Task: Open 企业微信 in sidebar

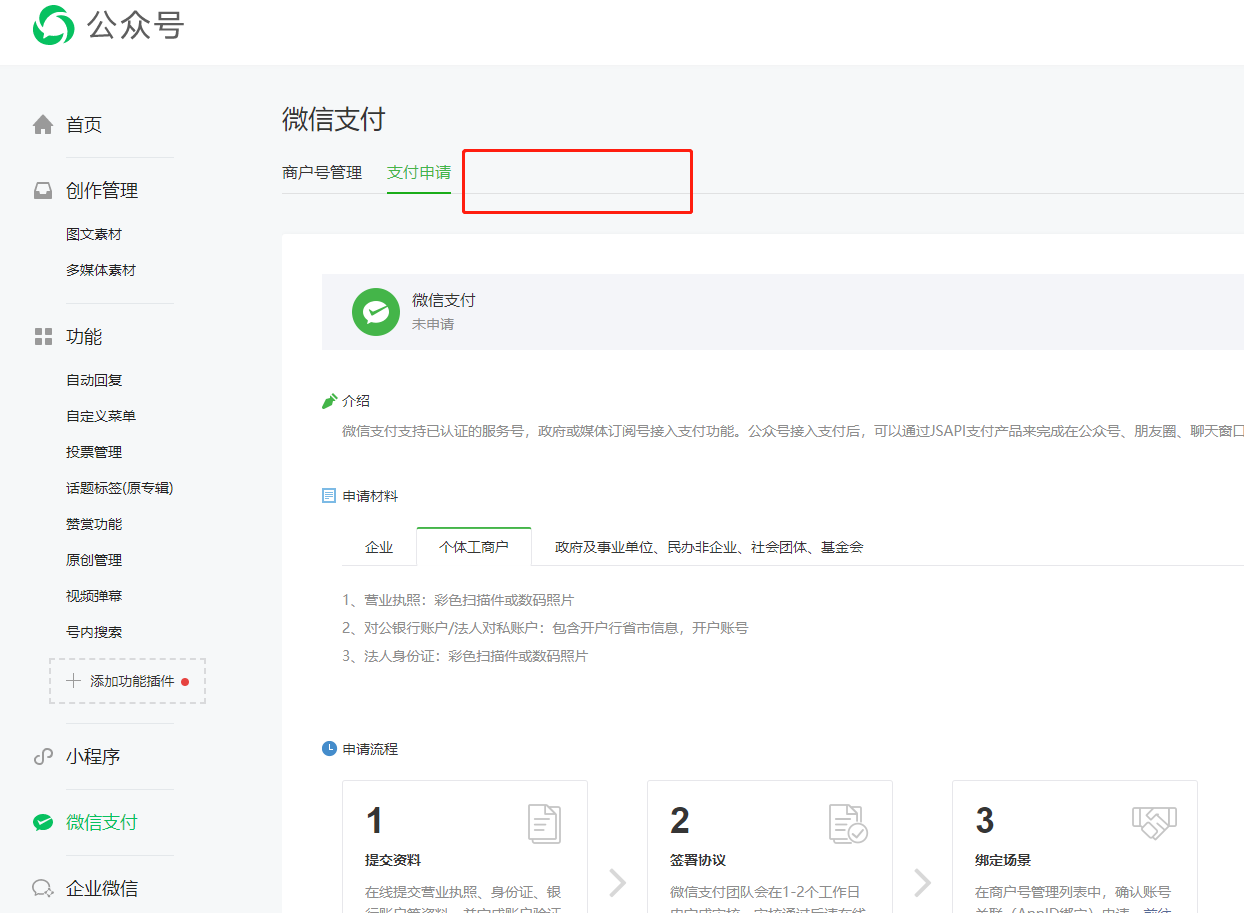Action: pos(102,889)
